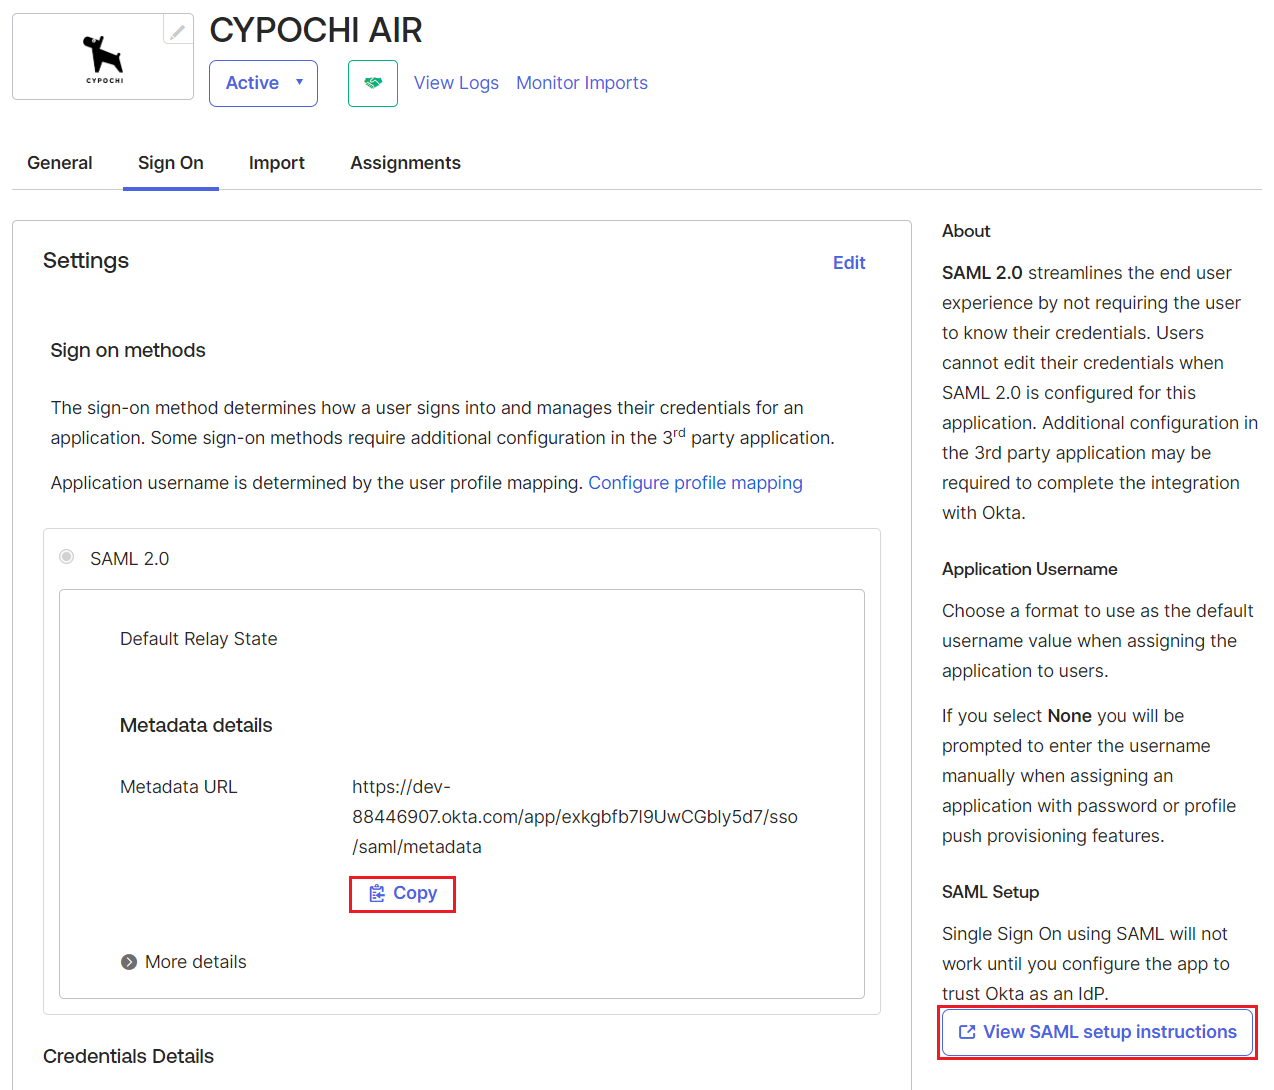This screenshot has width=1274, height=1090.
Task: Click the About heading in sidebar
Action: (966, 231)
